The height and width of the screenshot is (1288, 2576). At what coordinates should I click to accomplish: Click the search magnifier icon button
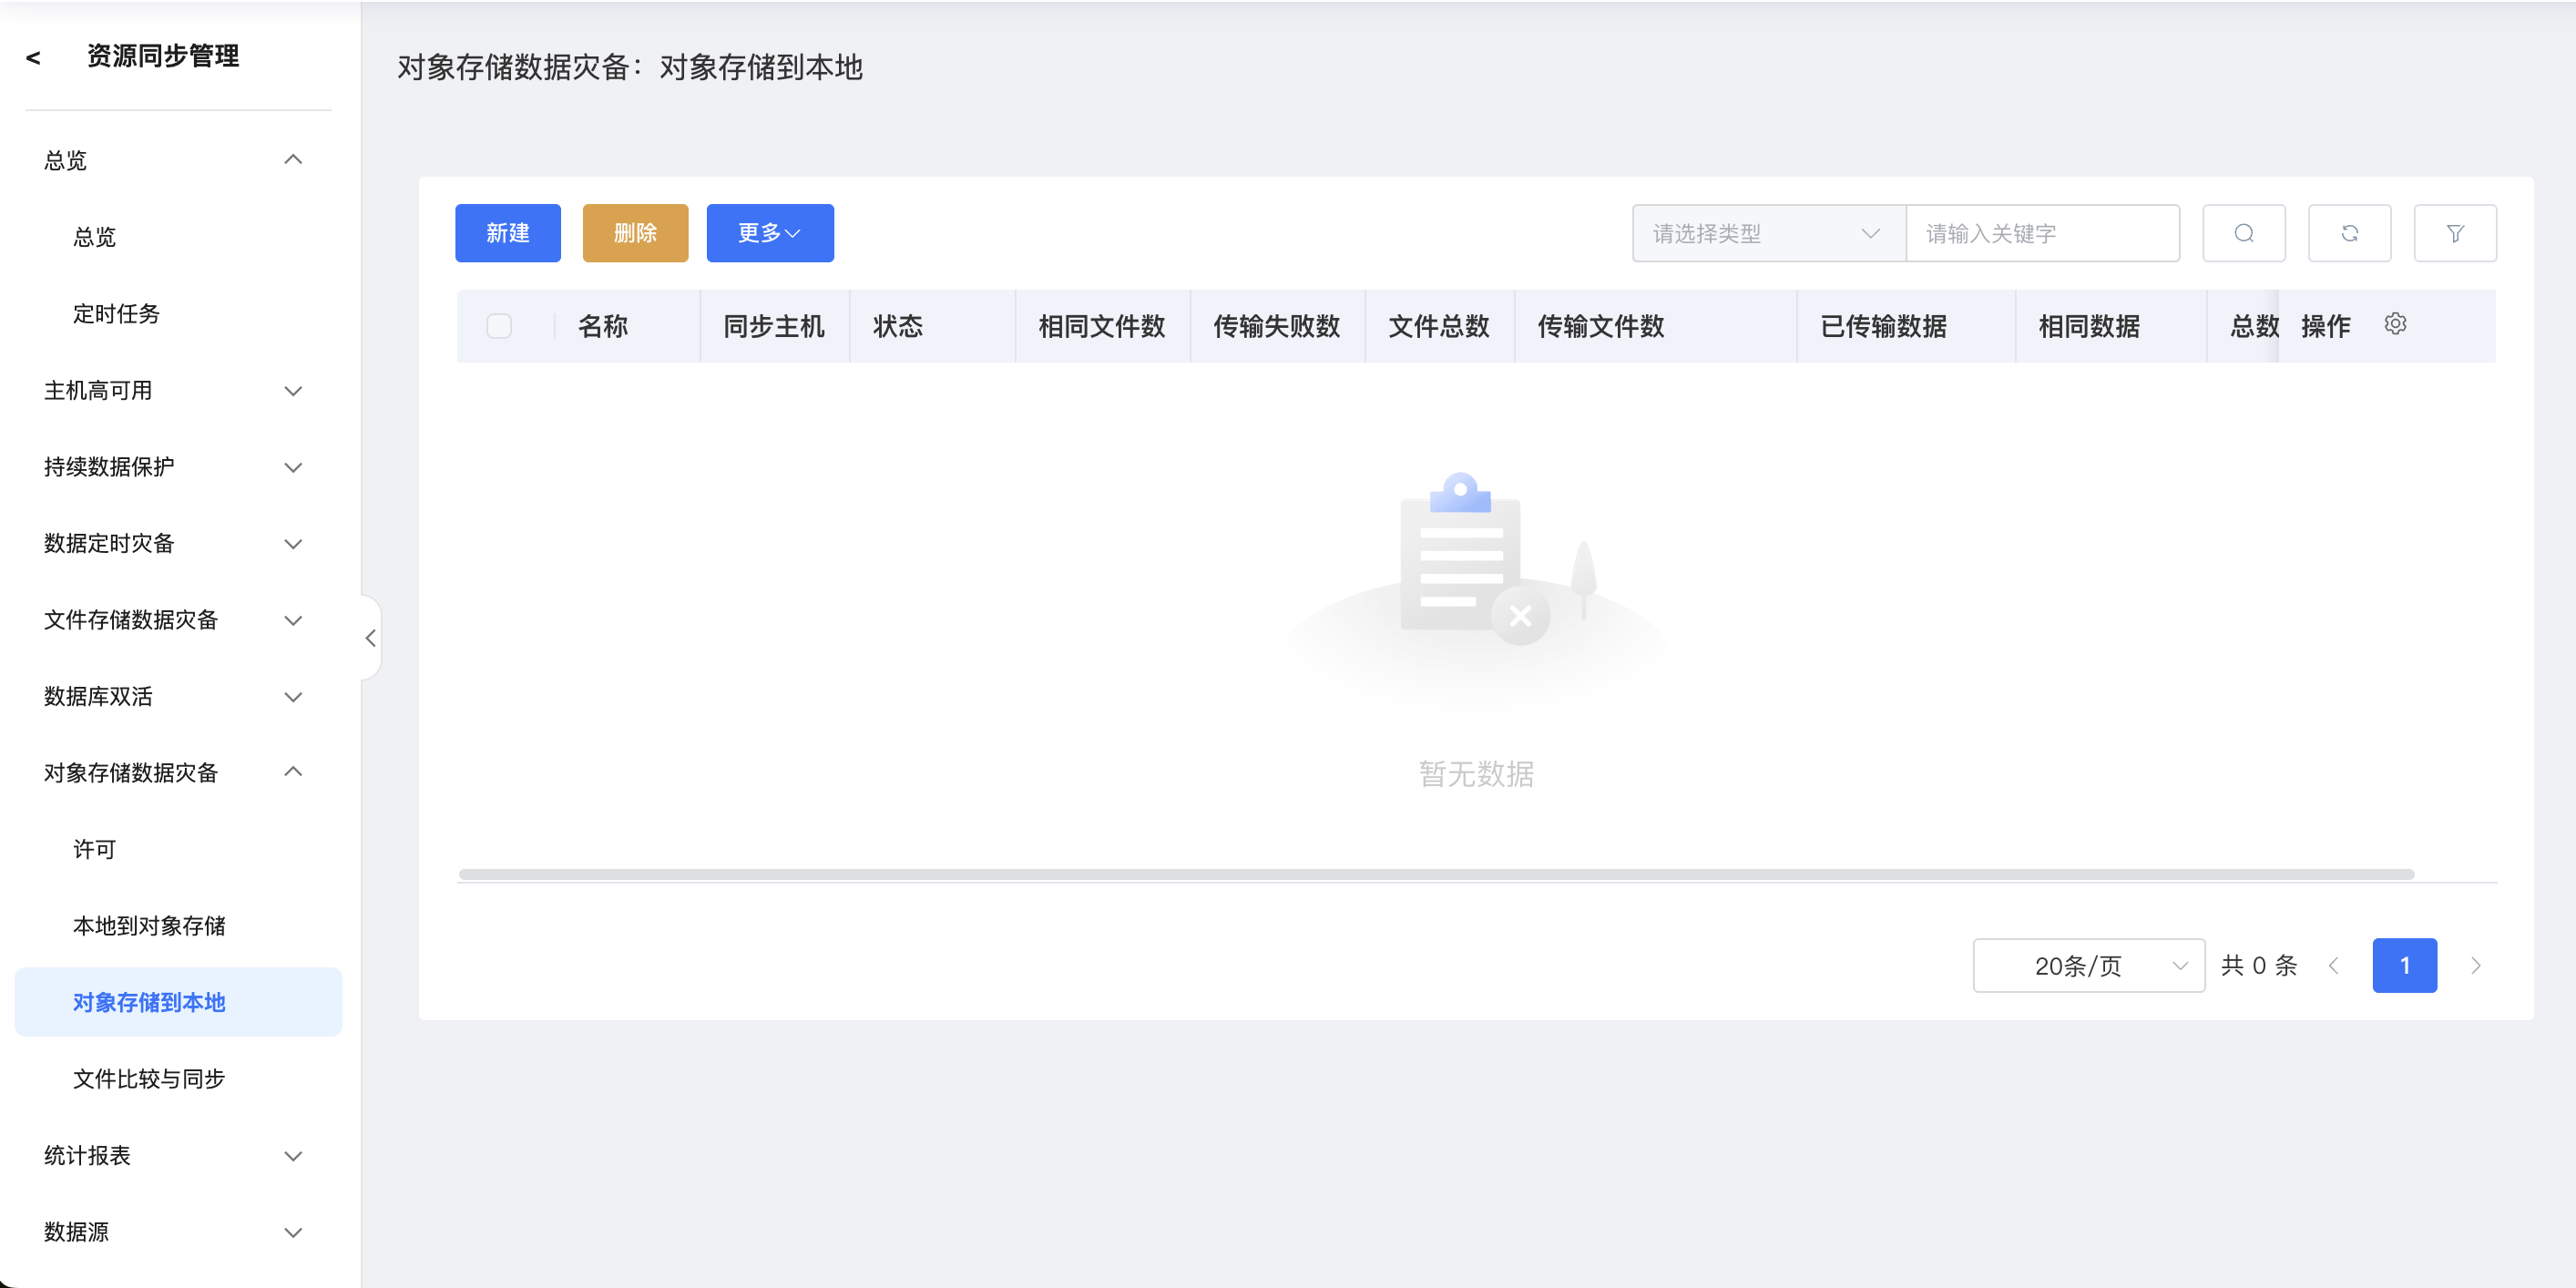coord(2243,233)
